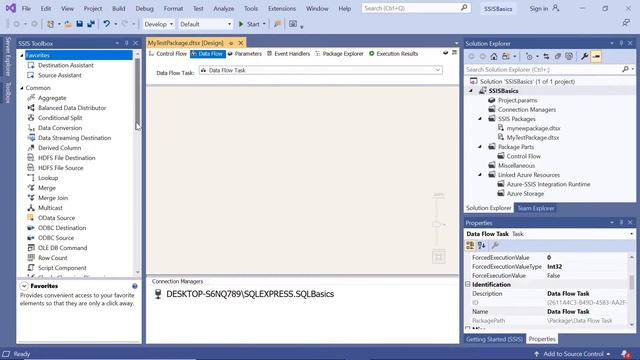The image size is (640, 360).
Task: Click the Categorized view icon in Properties
Action: [470, 245]
